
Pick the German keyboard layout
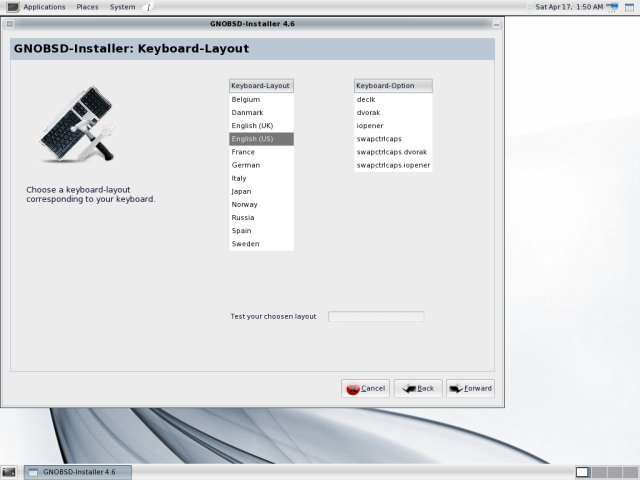pos(246,165)
